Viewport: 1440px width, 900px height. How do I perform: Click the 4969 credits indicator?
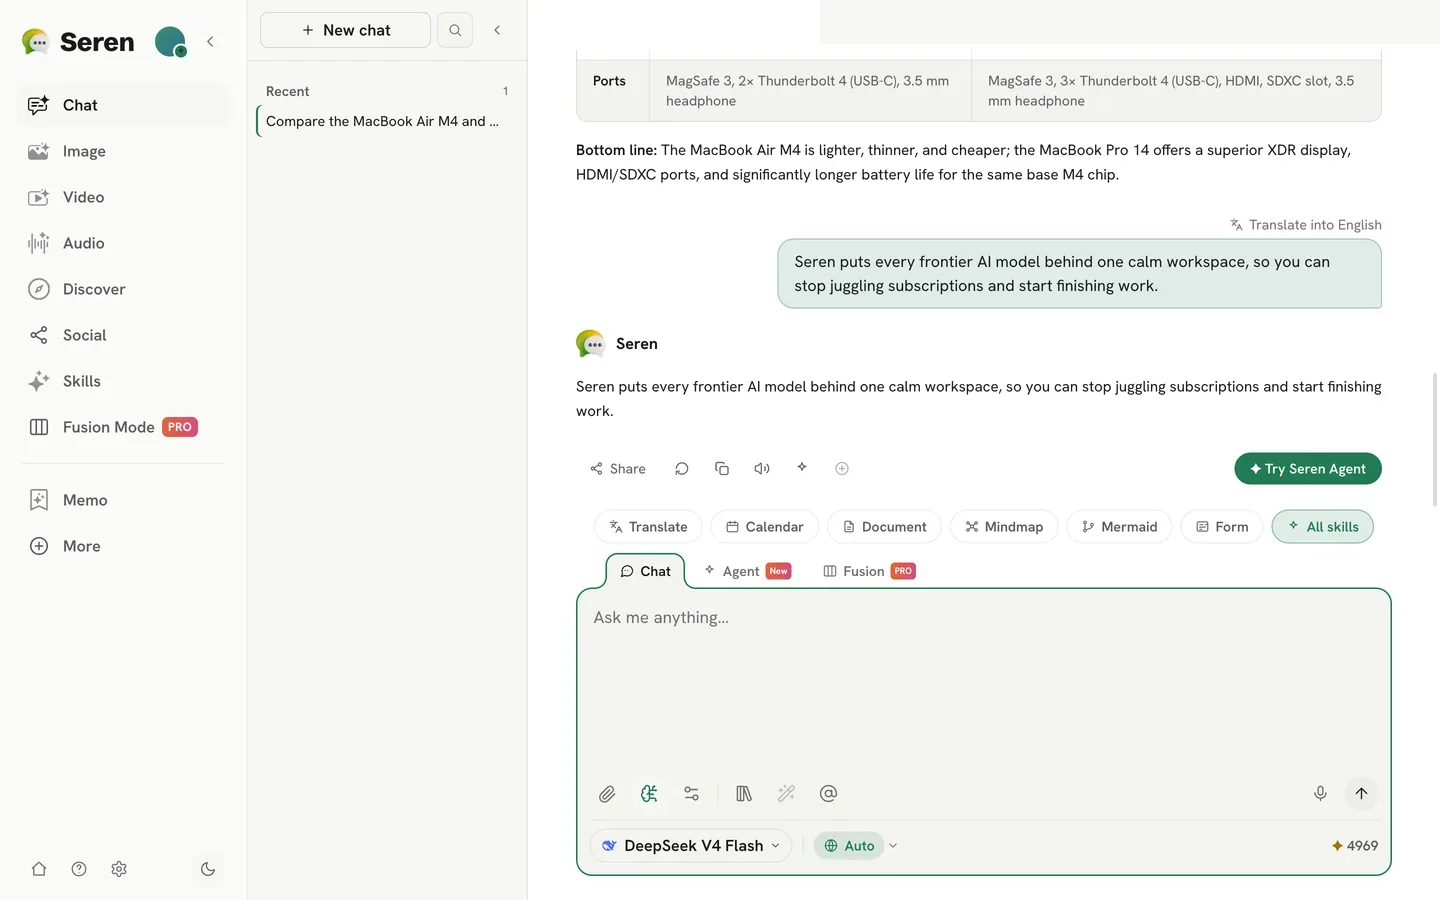1355,846
